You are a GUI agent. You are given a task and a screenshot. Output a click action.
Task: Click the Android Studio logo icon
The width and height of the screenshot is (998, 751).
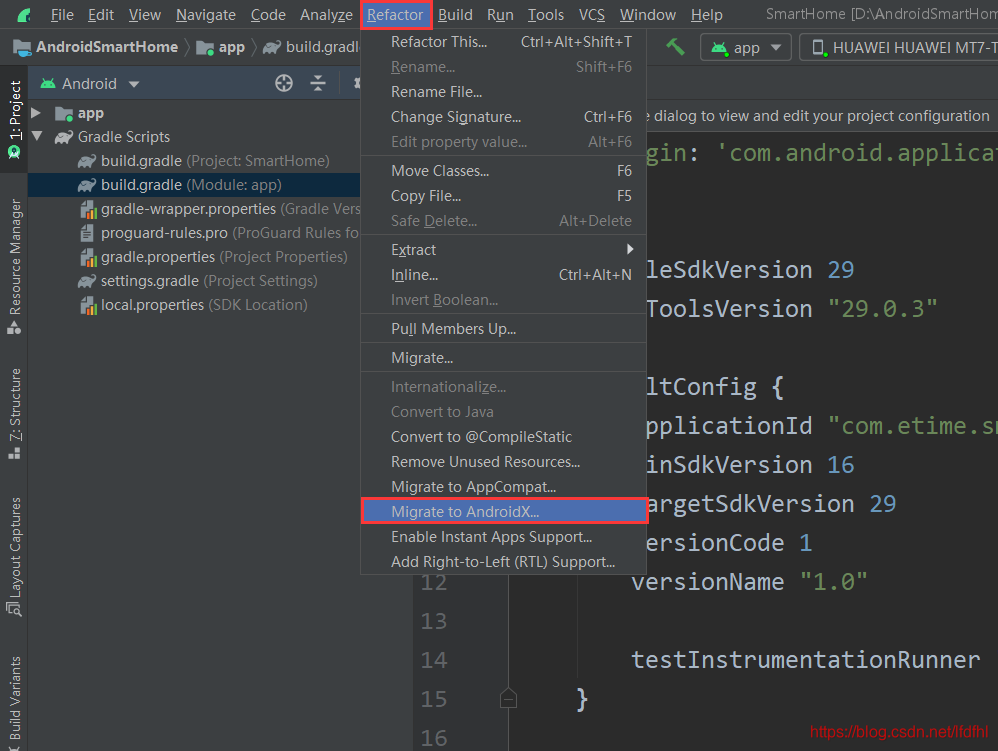point(24,15)
